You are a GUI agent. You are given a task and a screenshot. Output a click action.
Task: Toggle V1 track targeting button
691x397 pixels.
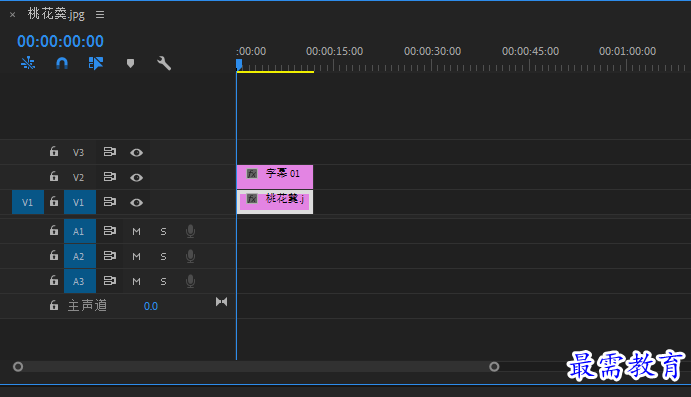[x=80, y=202]
